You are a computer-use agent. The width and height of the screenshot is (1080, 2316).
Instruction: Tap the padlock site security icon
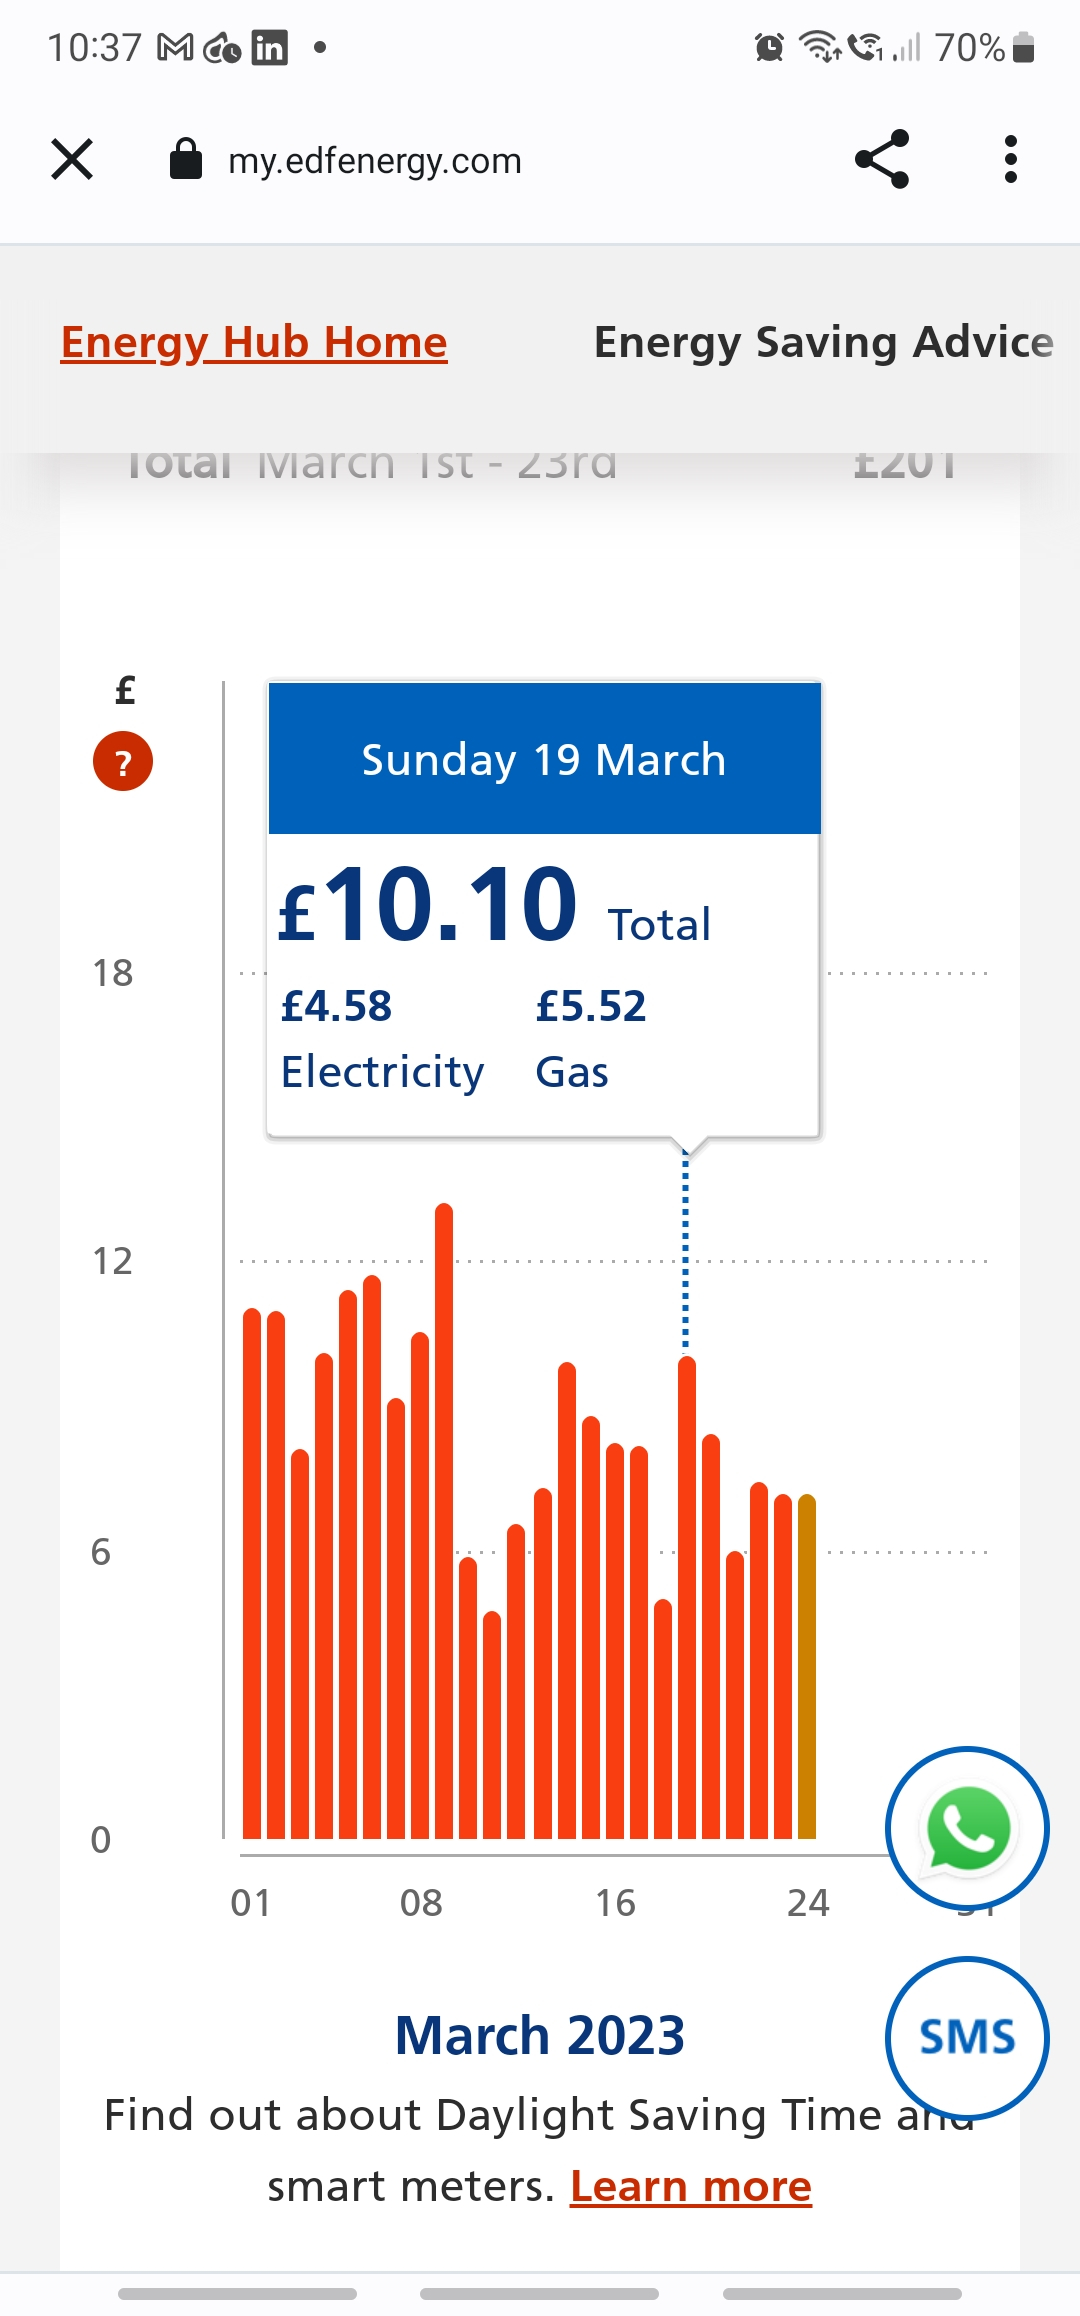[x=186, y=160]
